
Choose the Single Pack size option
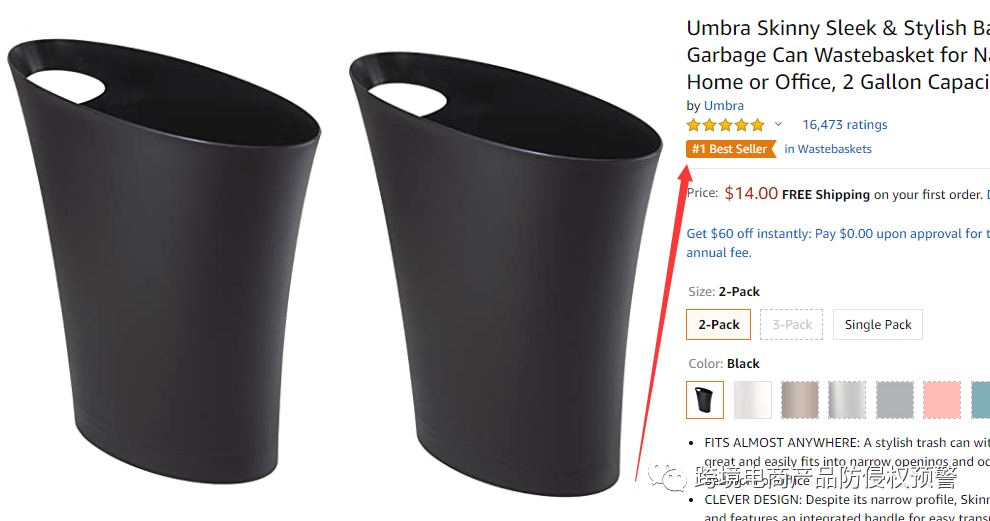pos(878,324)
